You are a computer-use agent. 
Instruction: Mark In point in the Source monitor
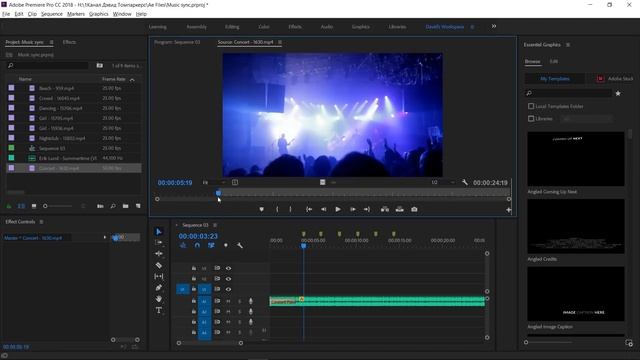tap(277, 209)
